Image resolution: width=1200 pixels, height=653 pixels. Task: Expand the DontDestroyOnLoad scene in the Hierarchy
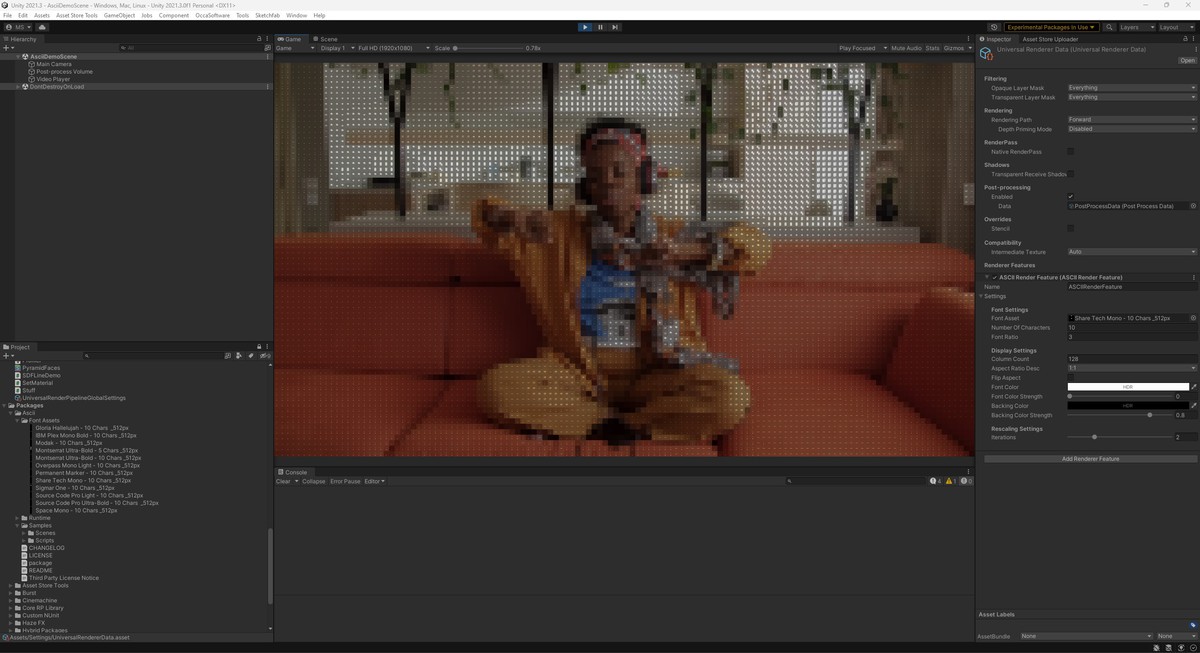(18, 87)
